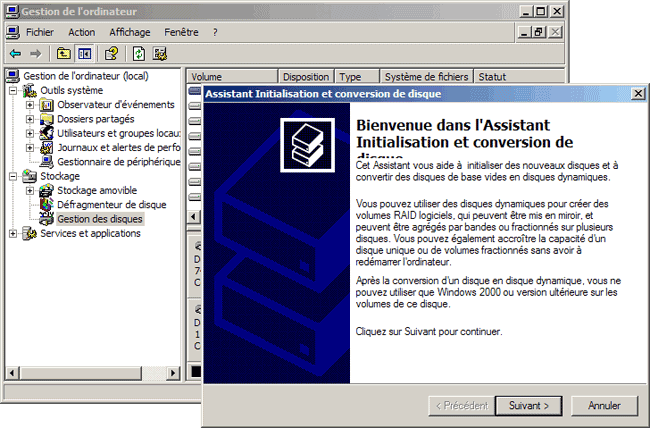Click Suivant to continue the wizard
650x428 pixels.
point(529,406)
